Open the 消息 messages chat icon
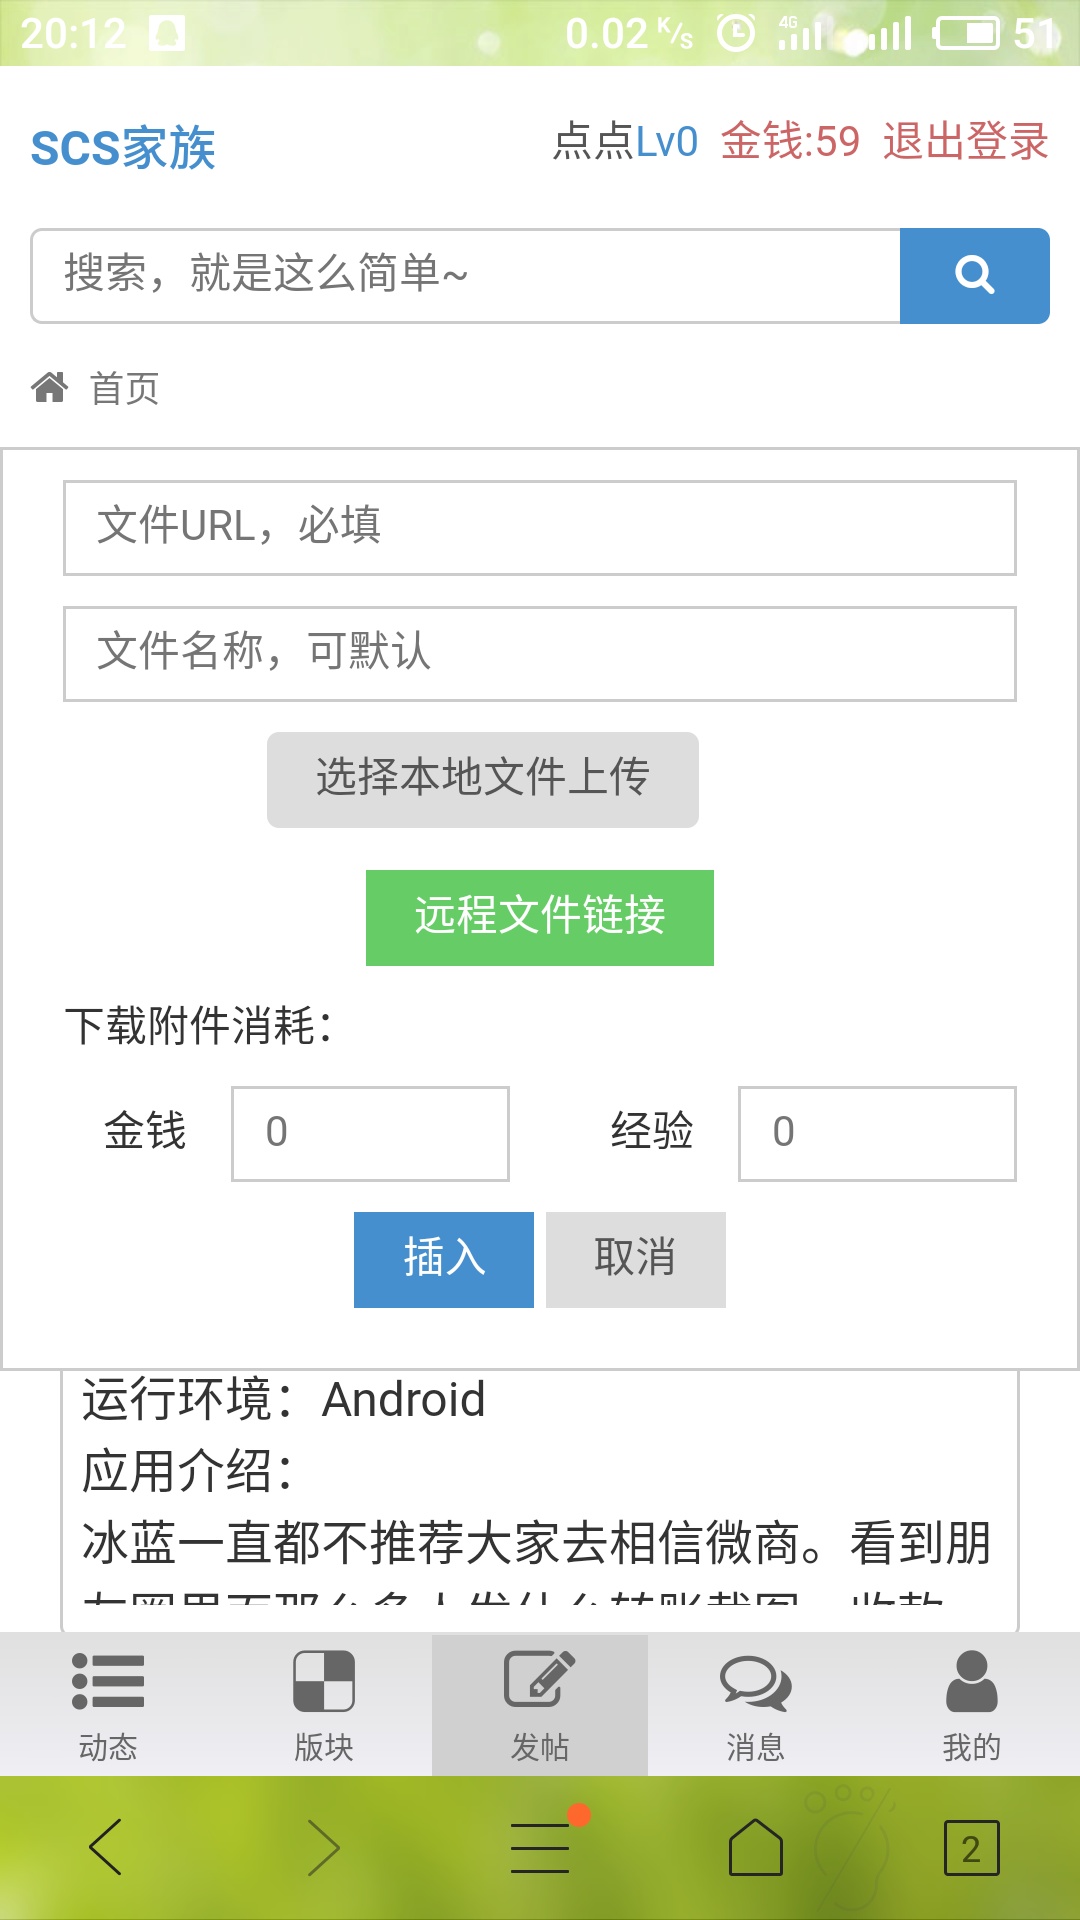This screenshot has width=1080, height=1920. click(x=756, y=1682)
